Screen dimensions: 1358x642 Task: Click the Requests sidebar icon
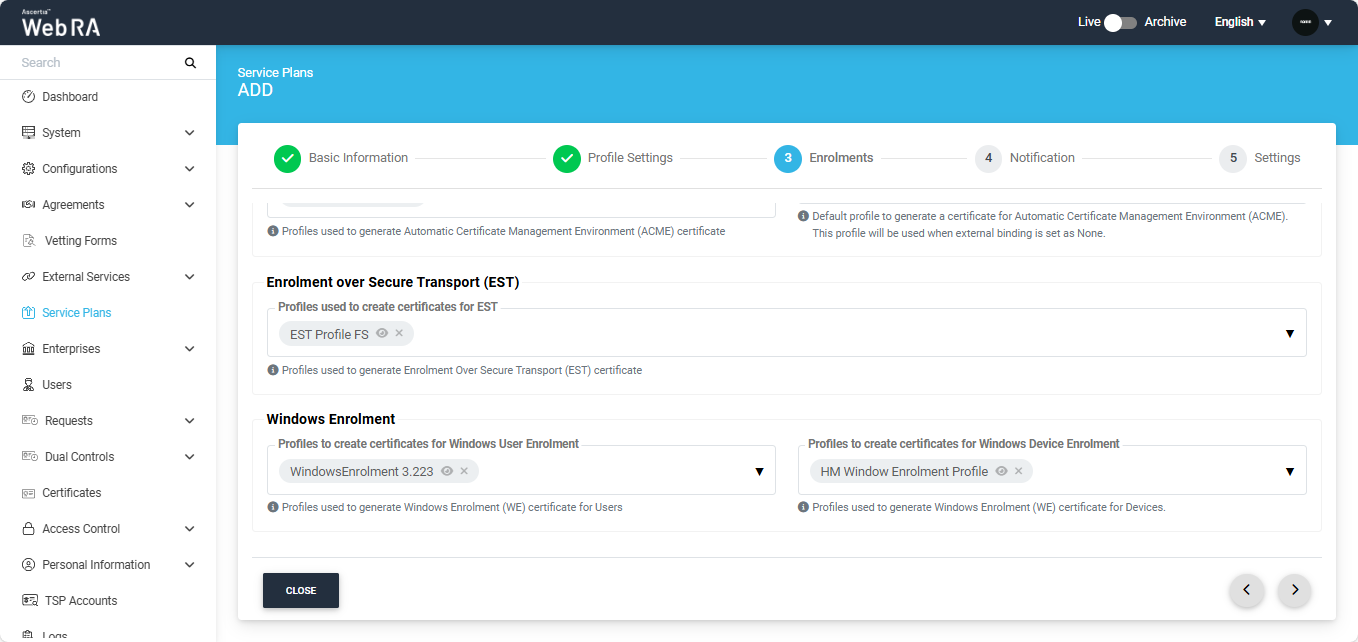[29, 421]
